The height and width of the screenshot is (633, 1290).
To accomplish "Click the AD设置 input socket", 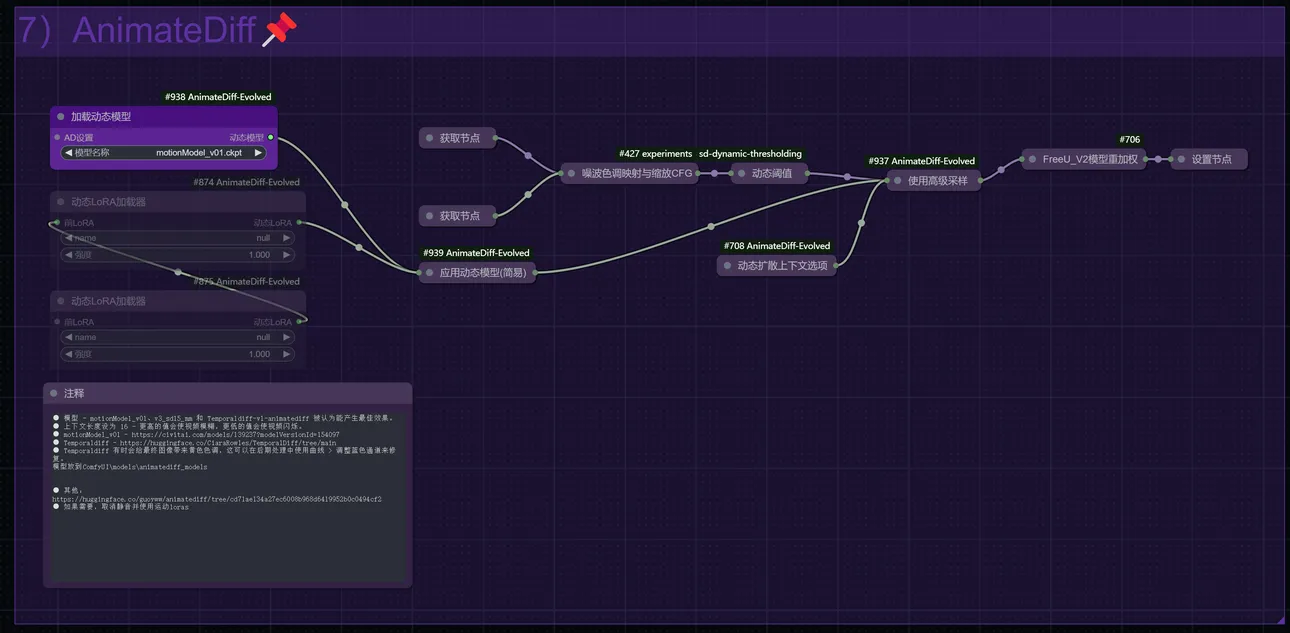I will (x=57, y=137).
